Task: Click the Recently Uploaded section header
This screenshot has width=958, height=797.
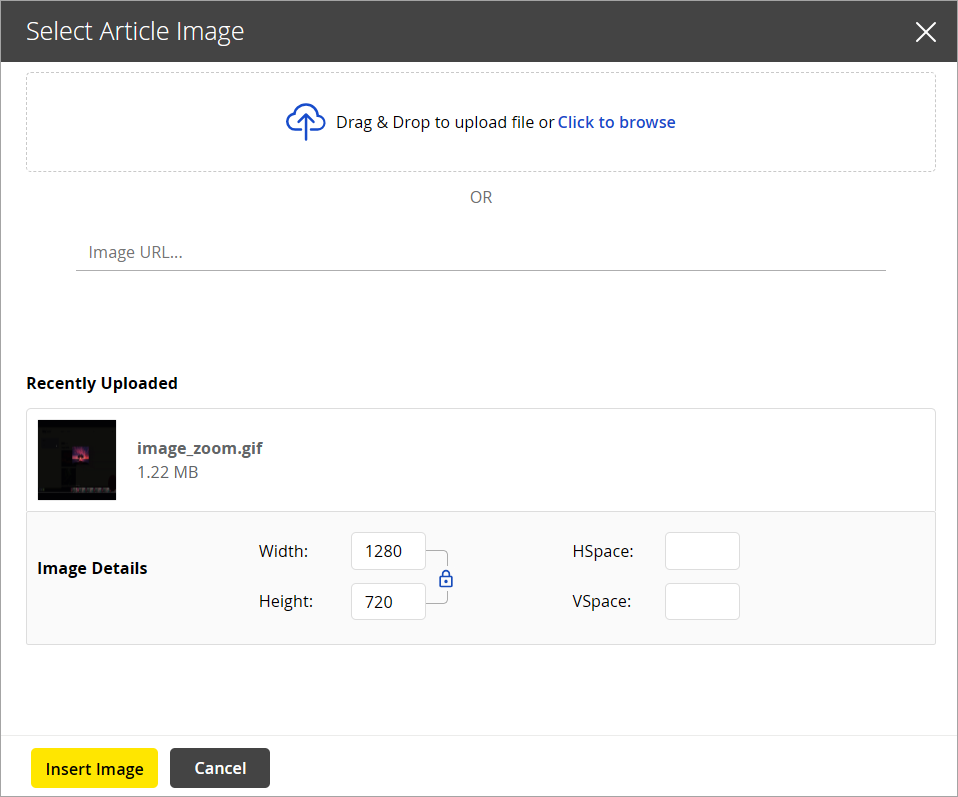Action: 101,383
